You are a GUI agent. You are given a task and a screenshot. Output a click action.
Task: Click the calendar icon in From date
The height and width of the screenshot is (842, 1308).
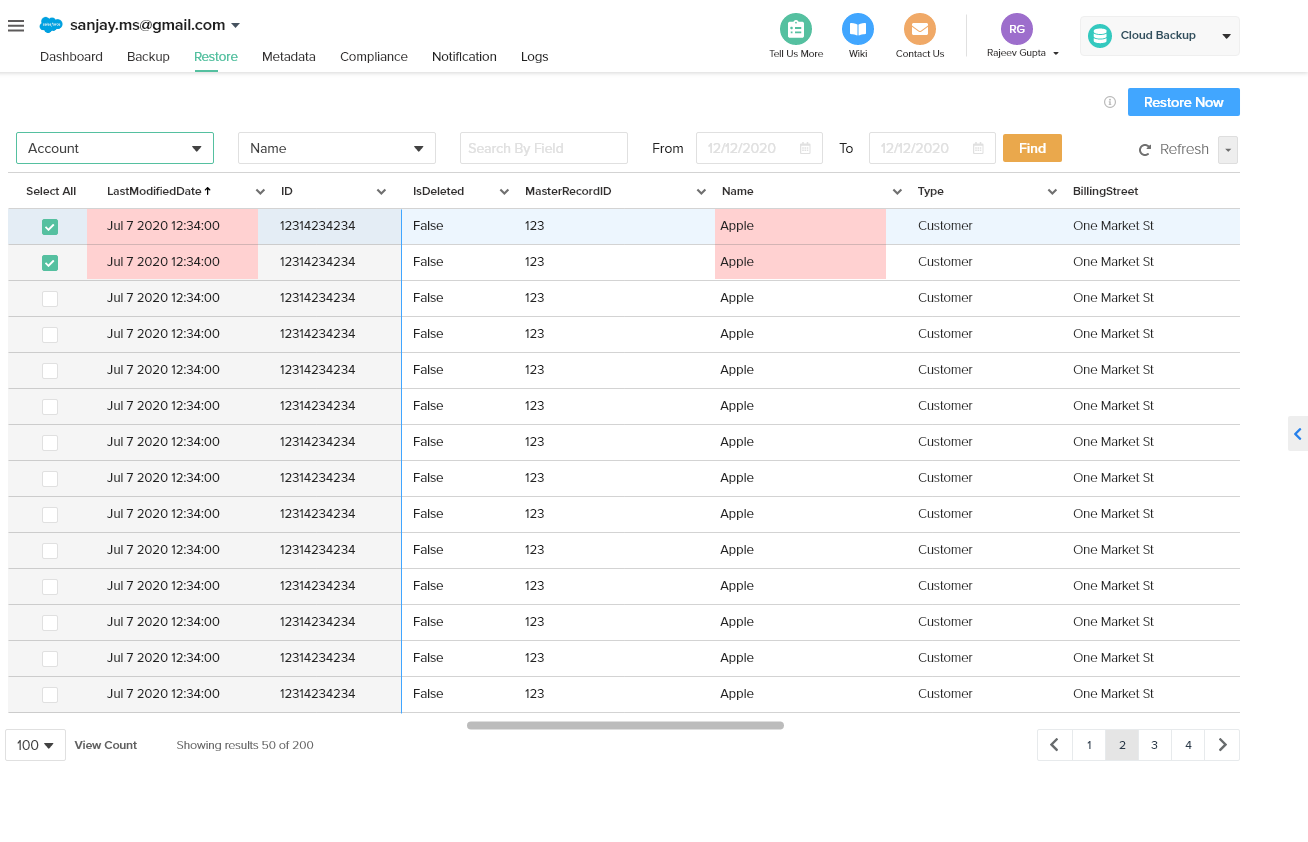pos(805,148)
